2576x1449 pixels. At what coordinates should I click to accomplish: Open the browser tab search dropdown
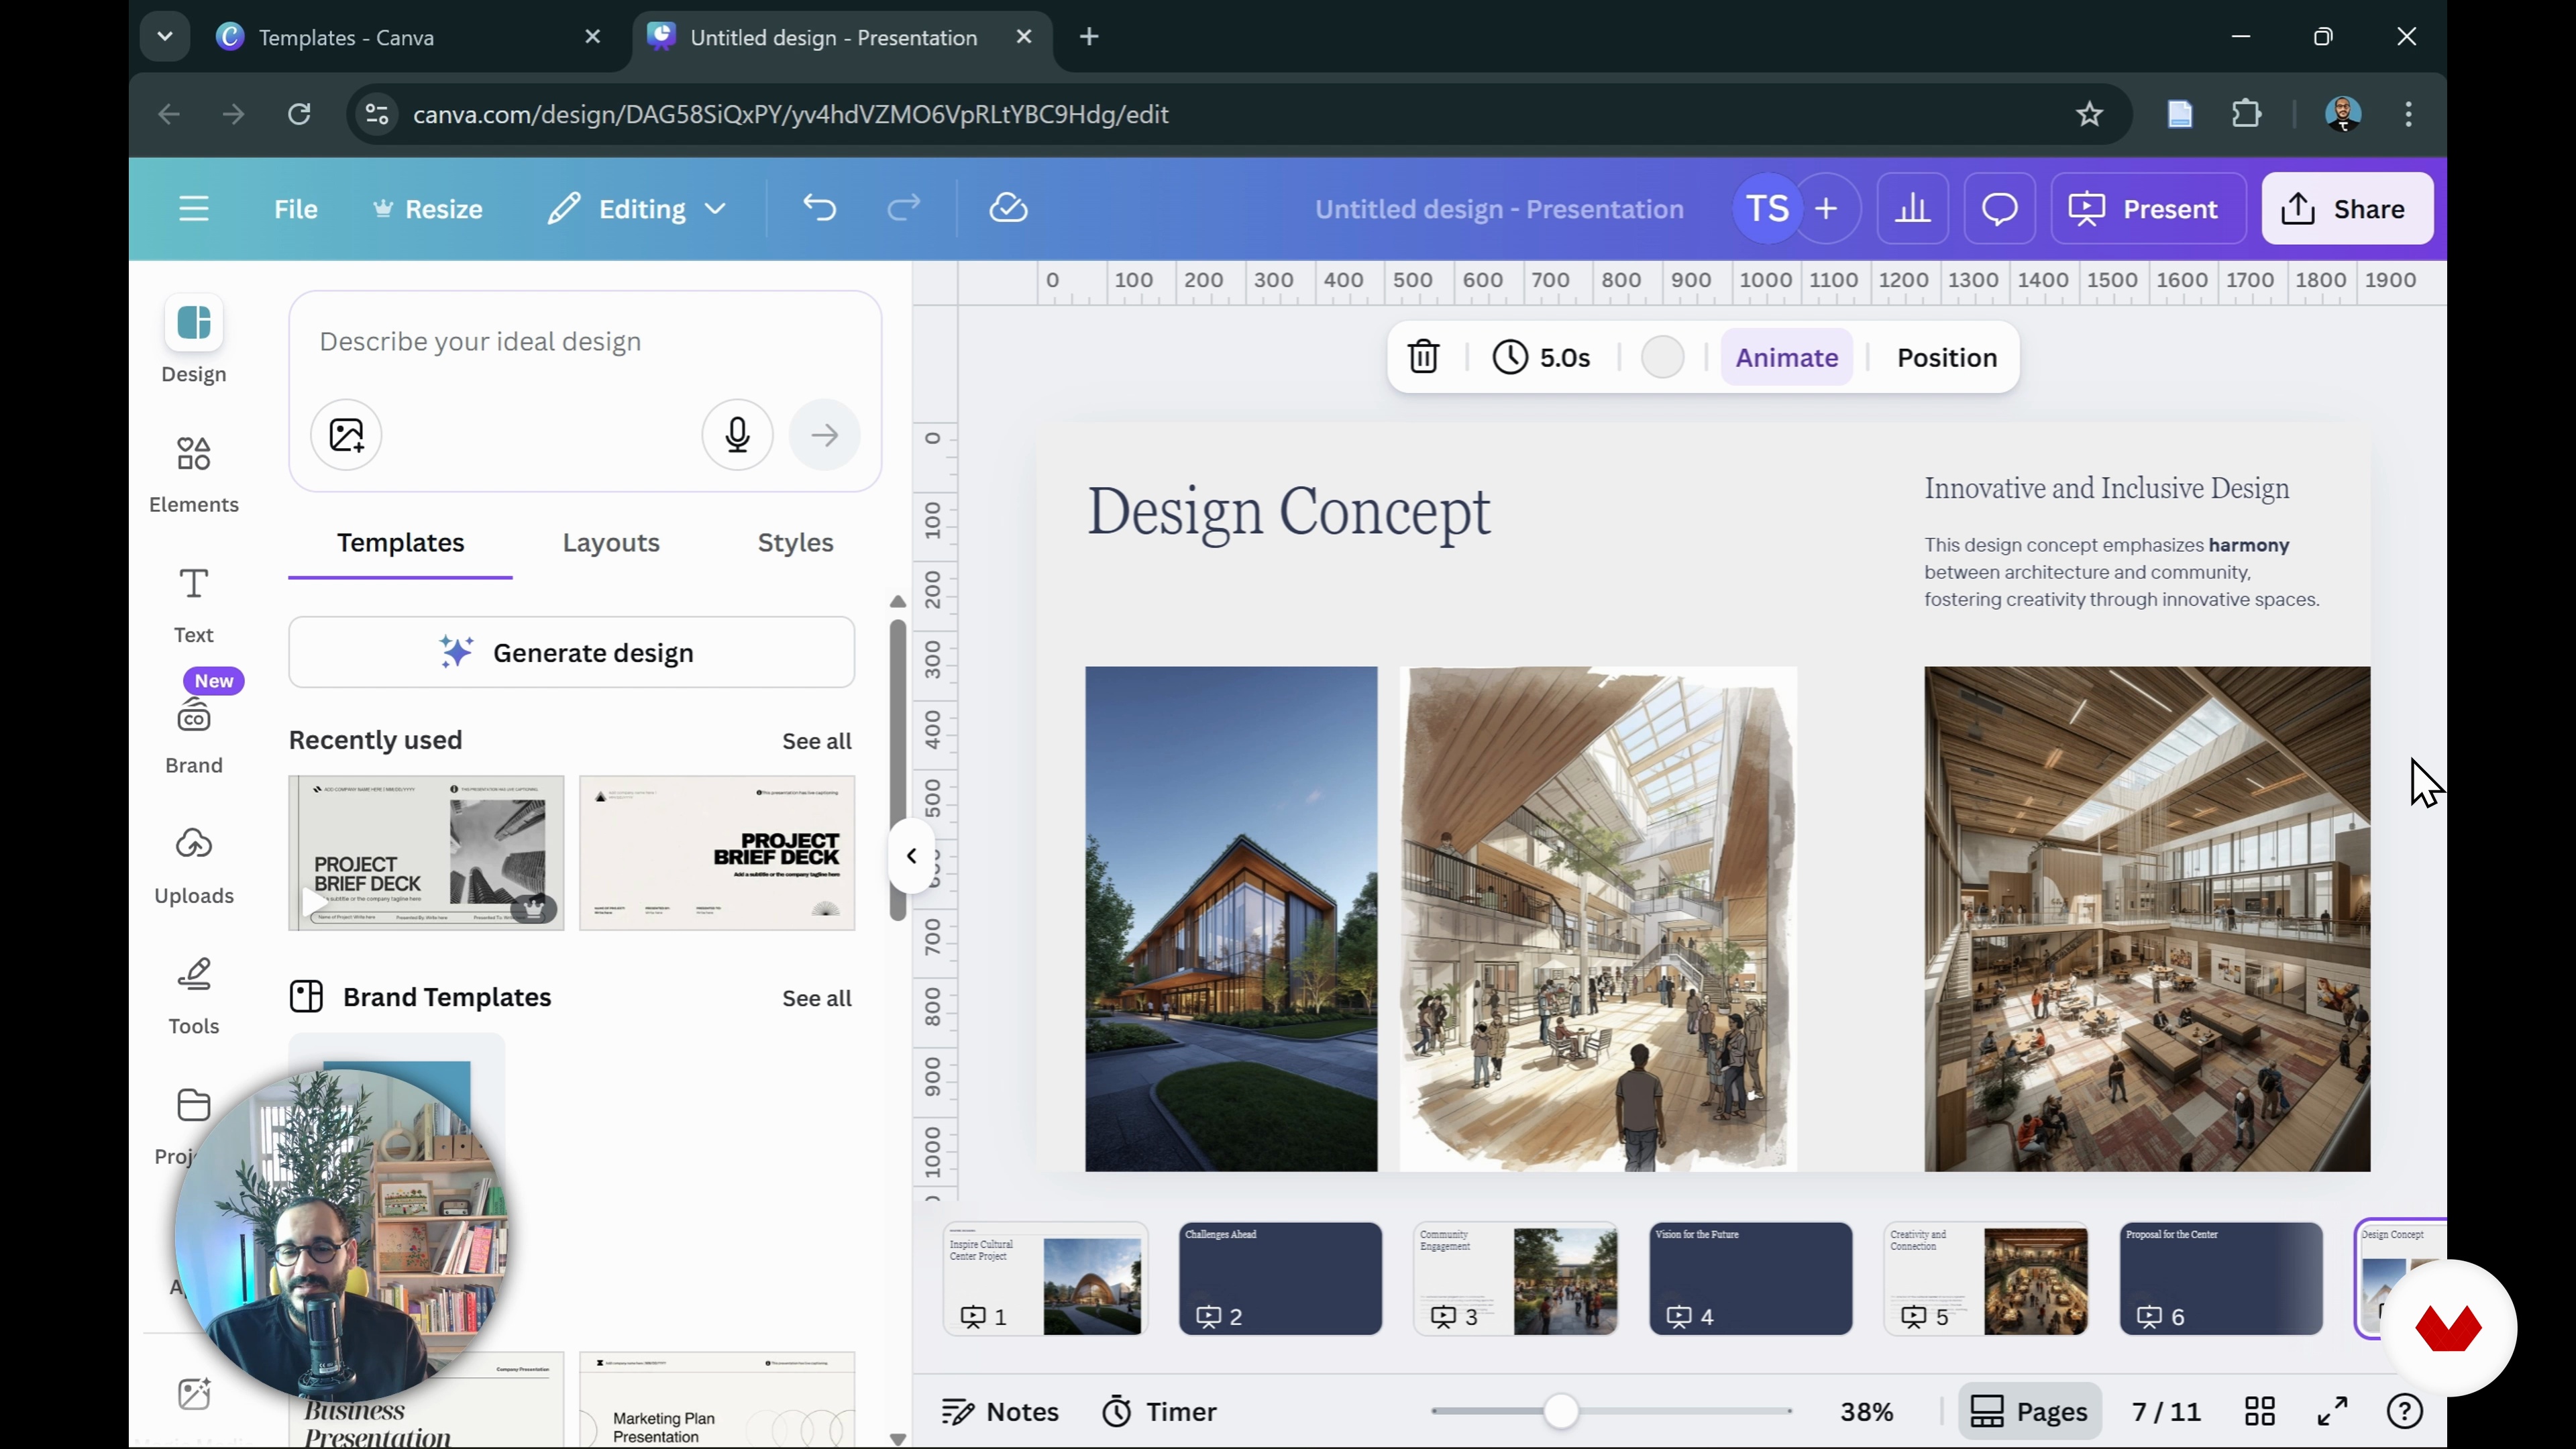coord(165,37)
